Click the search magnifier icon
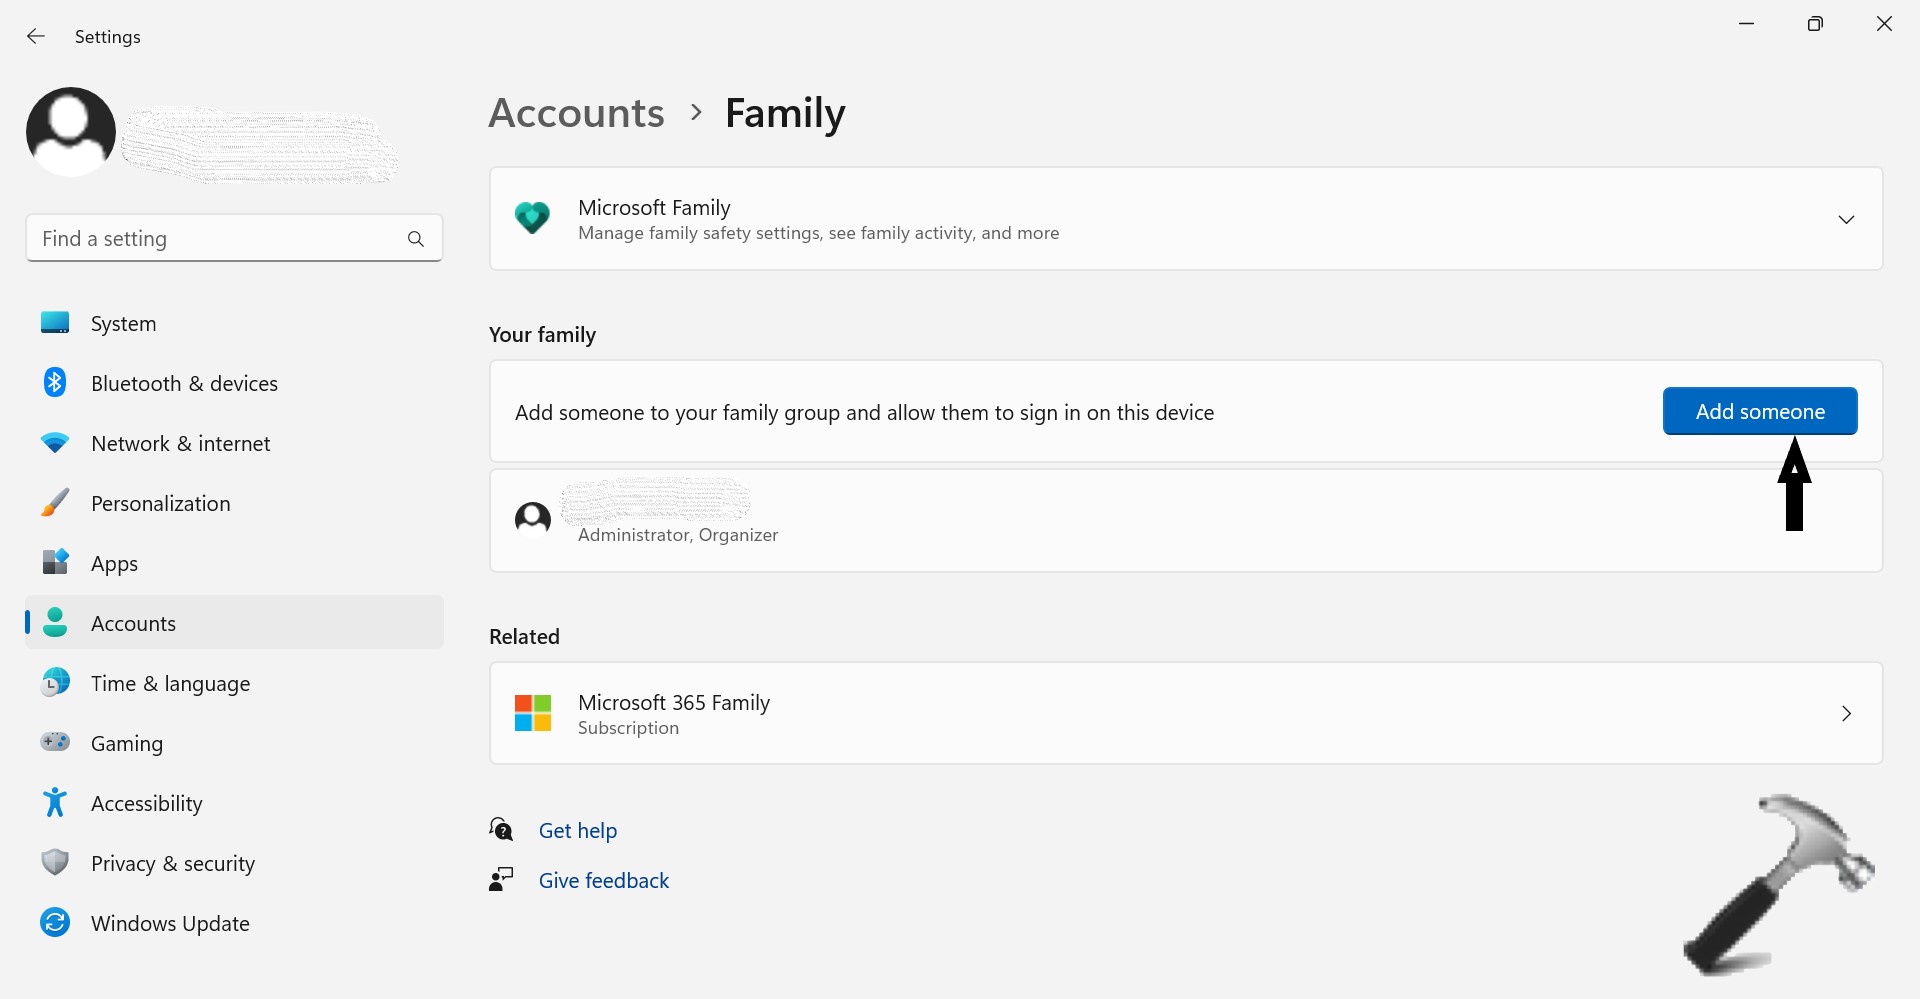 pyautogui.click(x=416, y=239)
